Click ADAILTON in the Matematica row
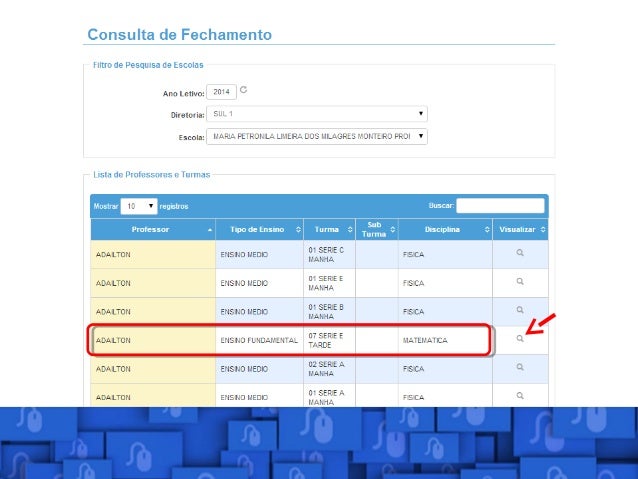The height and width of the screenshot is (479, 638). pyautogui.click(x=113, y=340)
